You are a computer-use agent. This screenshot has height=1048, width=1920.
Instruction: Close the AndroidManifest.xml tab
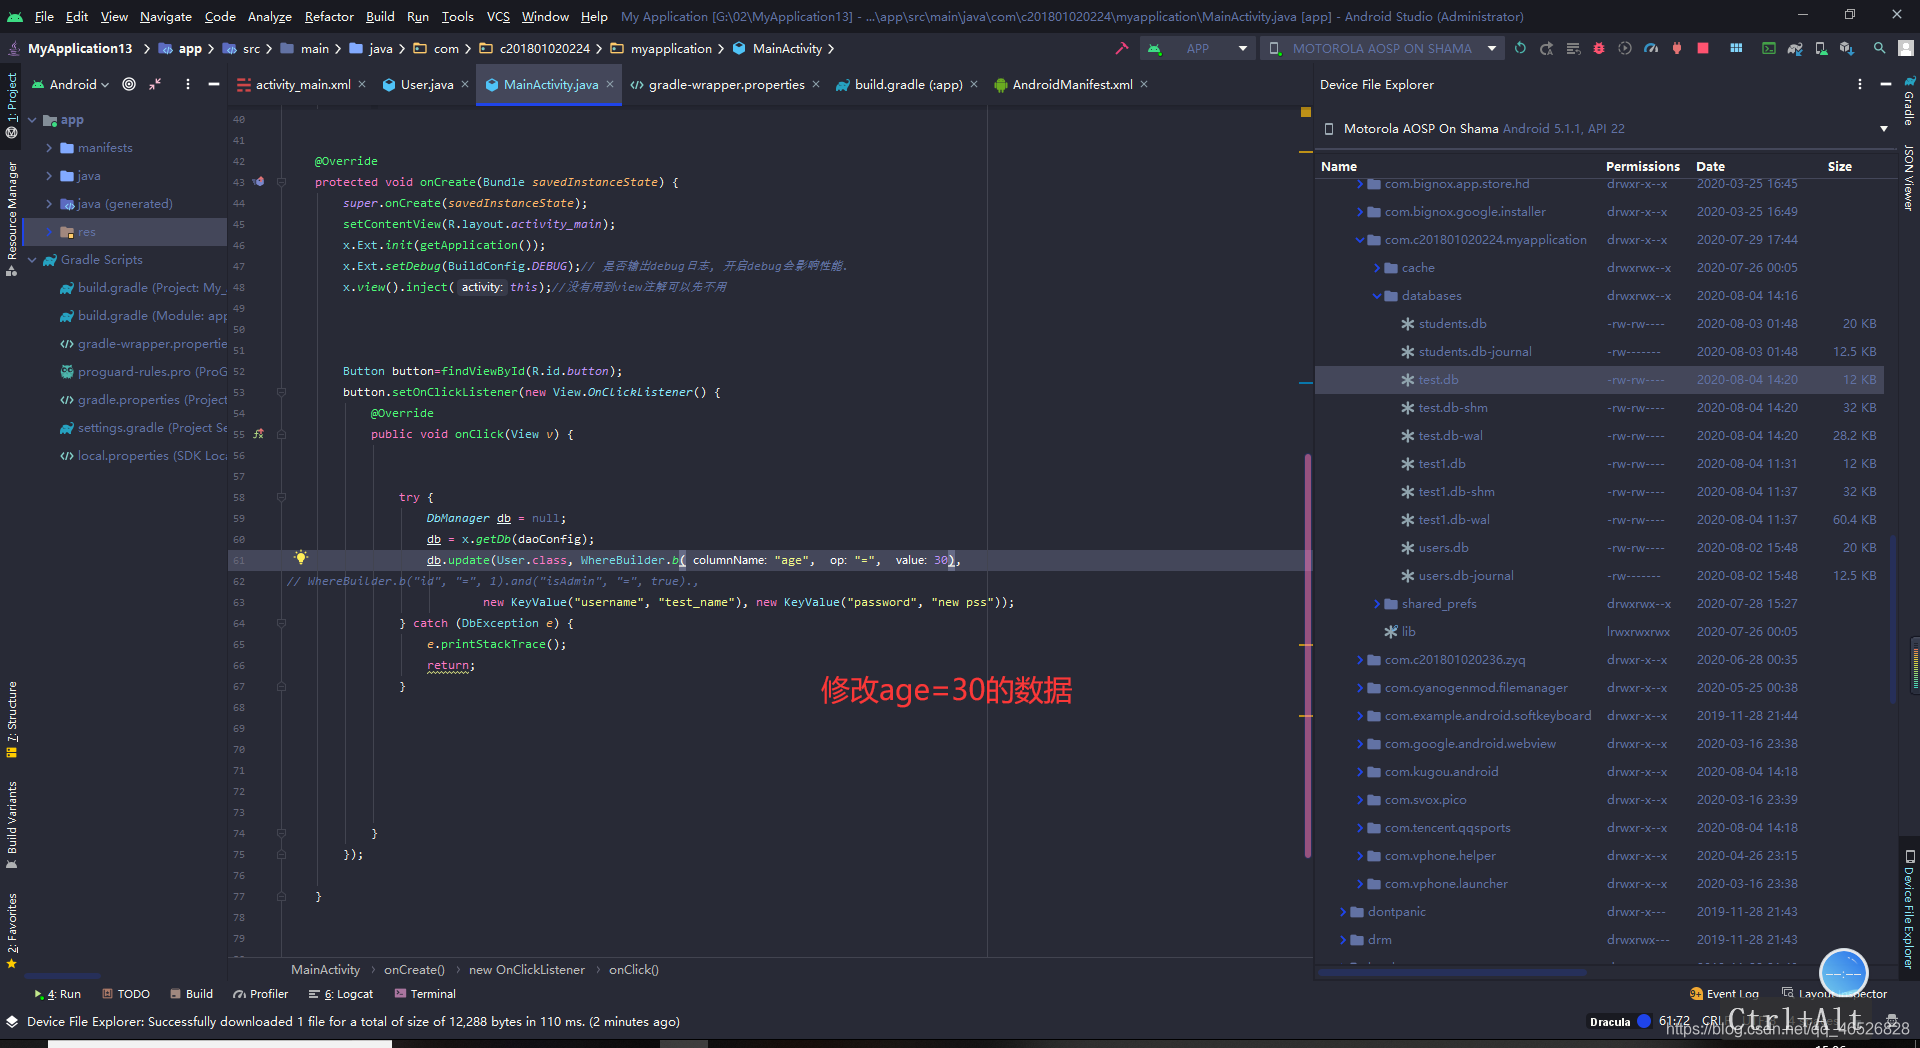coord(1144,84)
